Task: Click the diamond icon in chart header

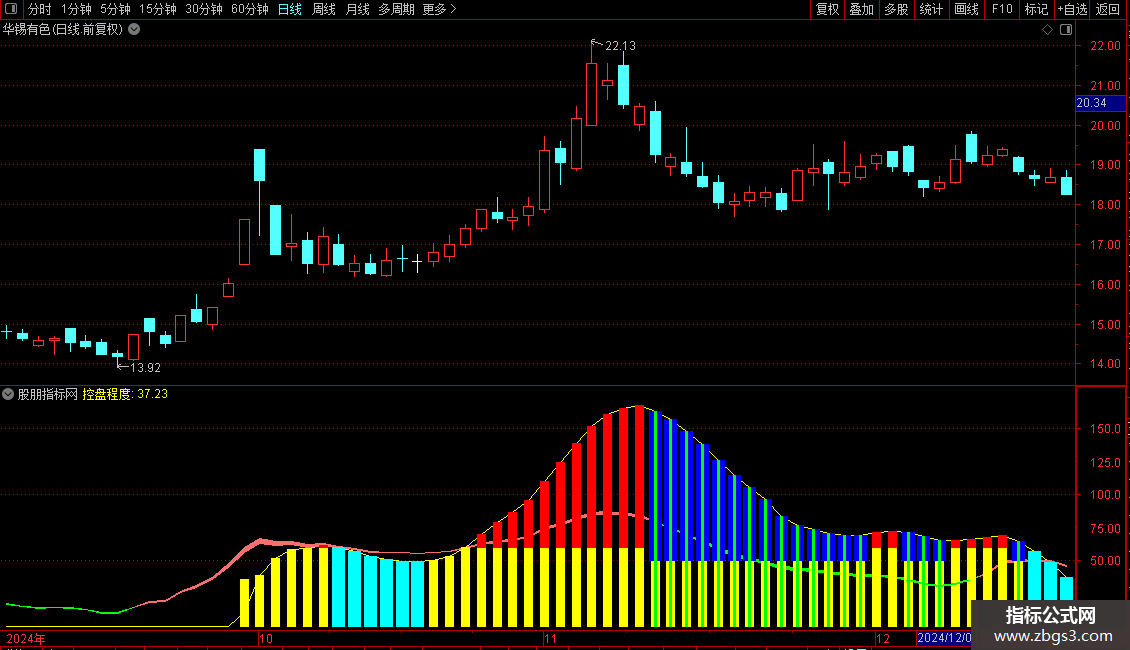Action: point(1048,30)
